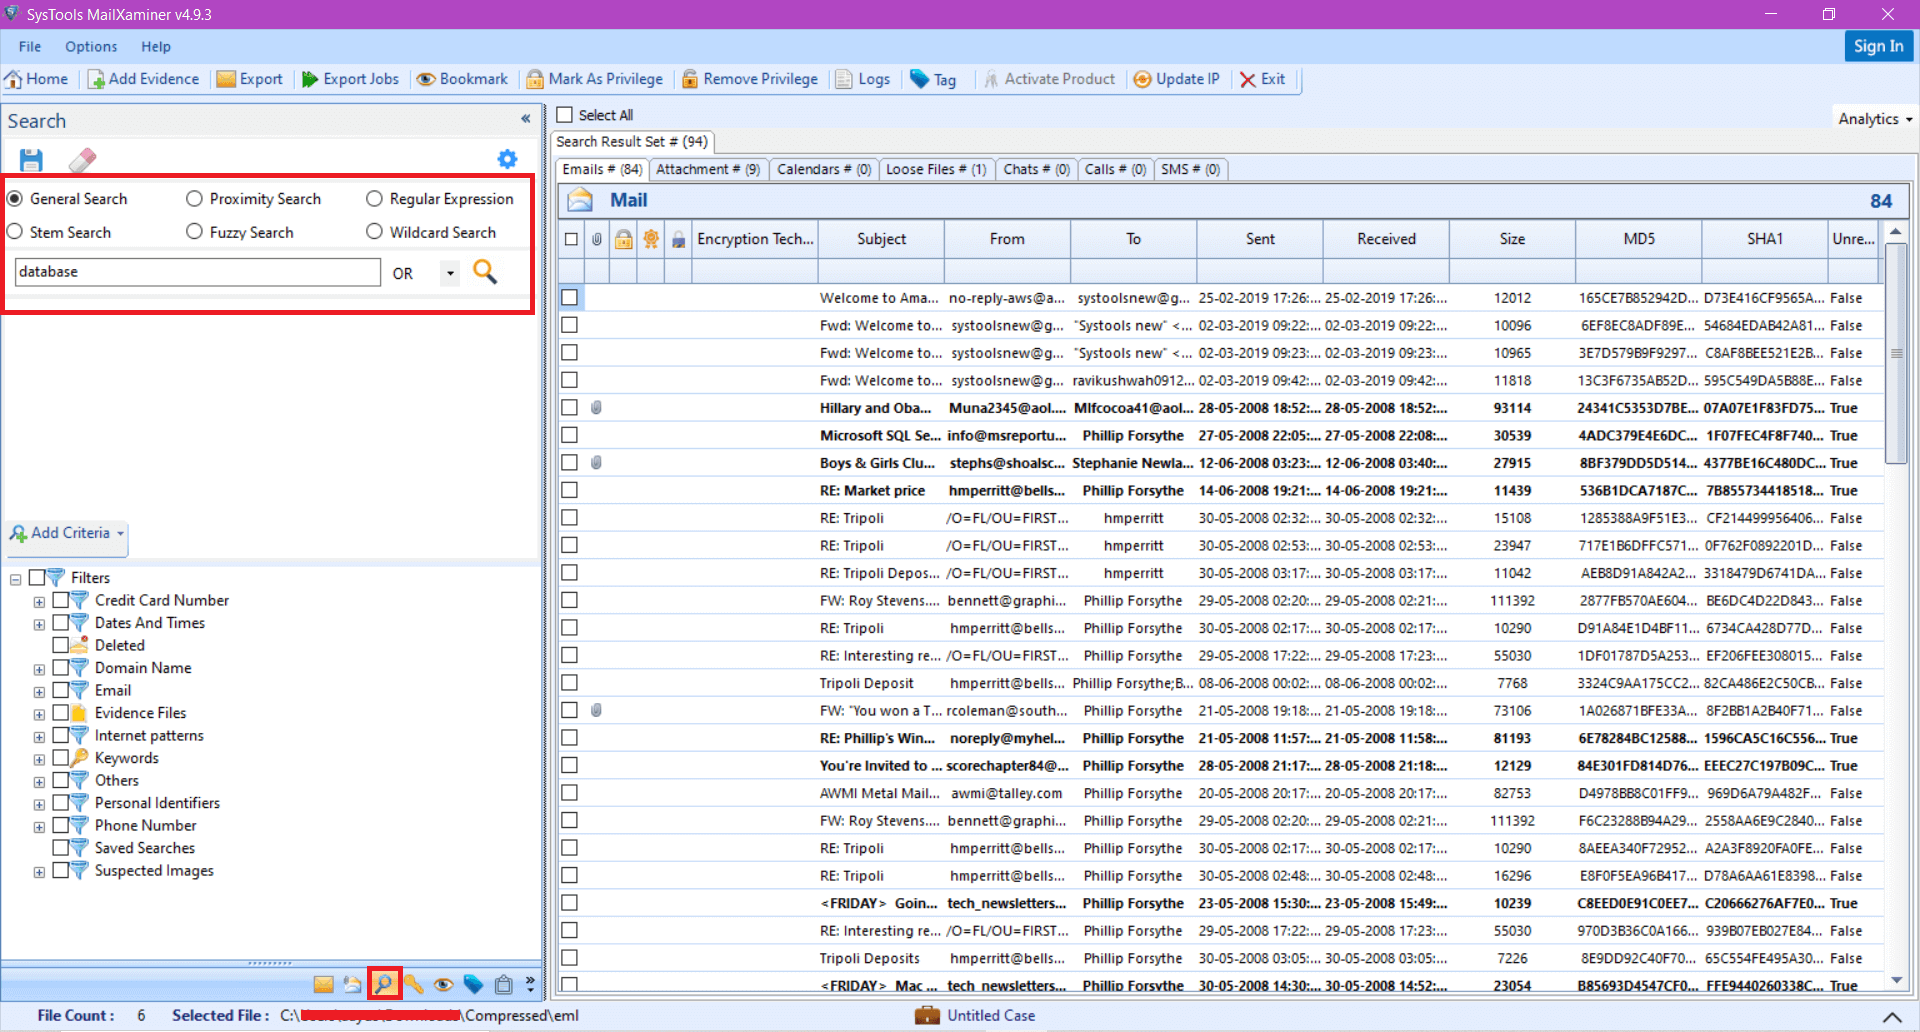Click the key icon in bottom bar

(414, 984)
